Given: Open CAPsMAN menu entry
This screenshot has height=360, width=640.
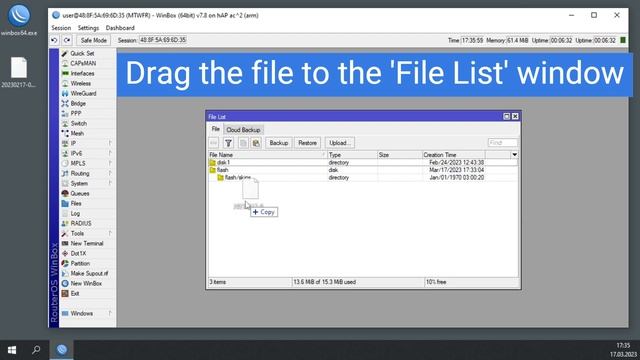Looking at the screenshot, I should (83, 63).
